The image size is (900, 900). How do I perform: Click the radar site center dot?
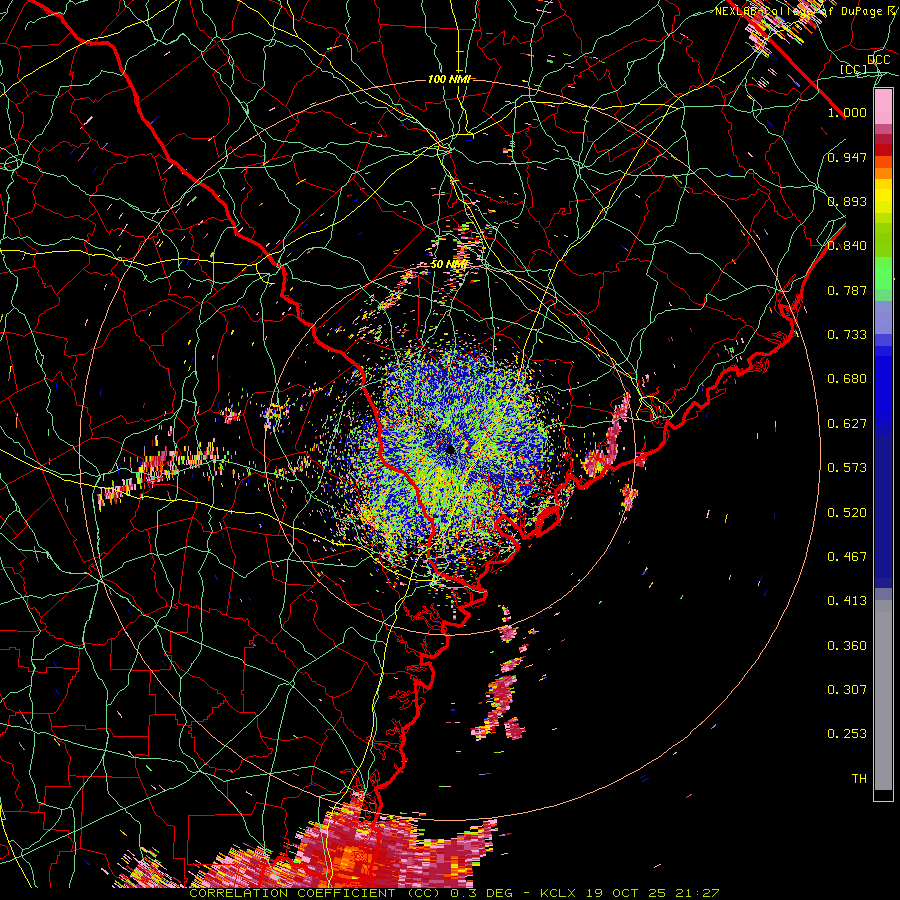(x=451, y=449)
